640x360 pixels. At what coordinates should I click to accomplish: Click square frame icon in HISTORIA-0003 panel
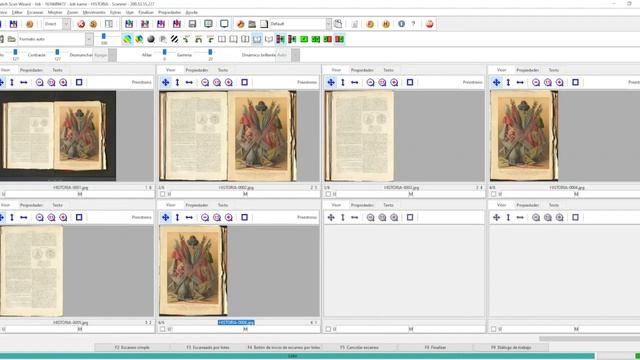pyautogui.click(x=410, y=82)
